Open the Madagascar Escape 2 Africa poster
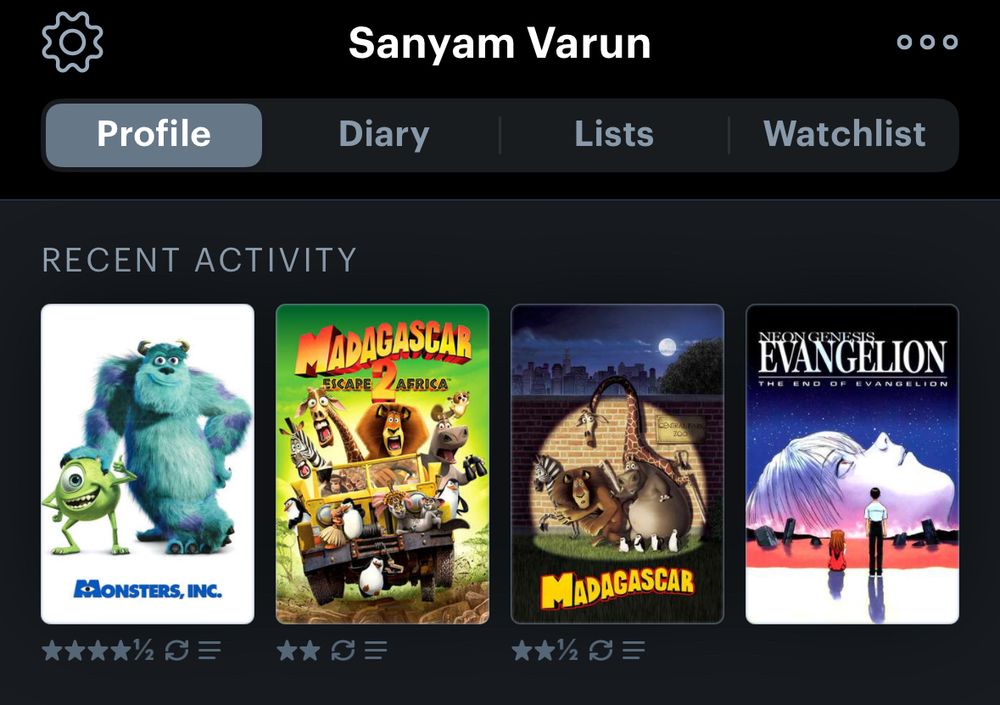Image resolution: width=1000 pixels, height=705 pixels. (383, 464)
